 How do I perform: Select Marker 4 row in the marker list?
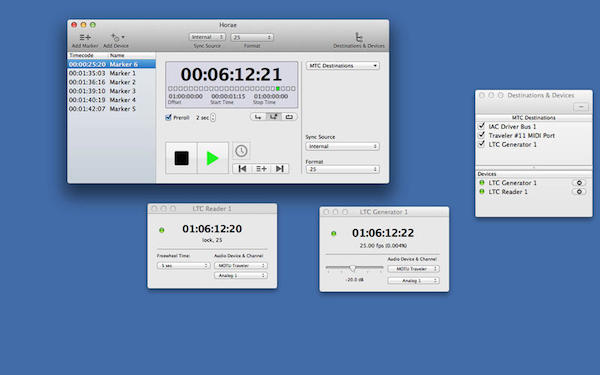point(111,100)
